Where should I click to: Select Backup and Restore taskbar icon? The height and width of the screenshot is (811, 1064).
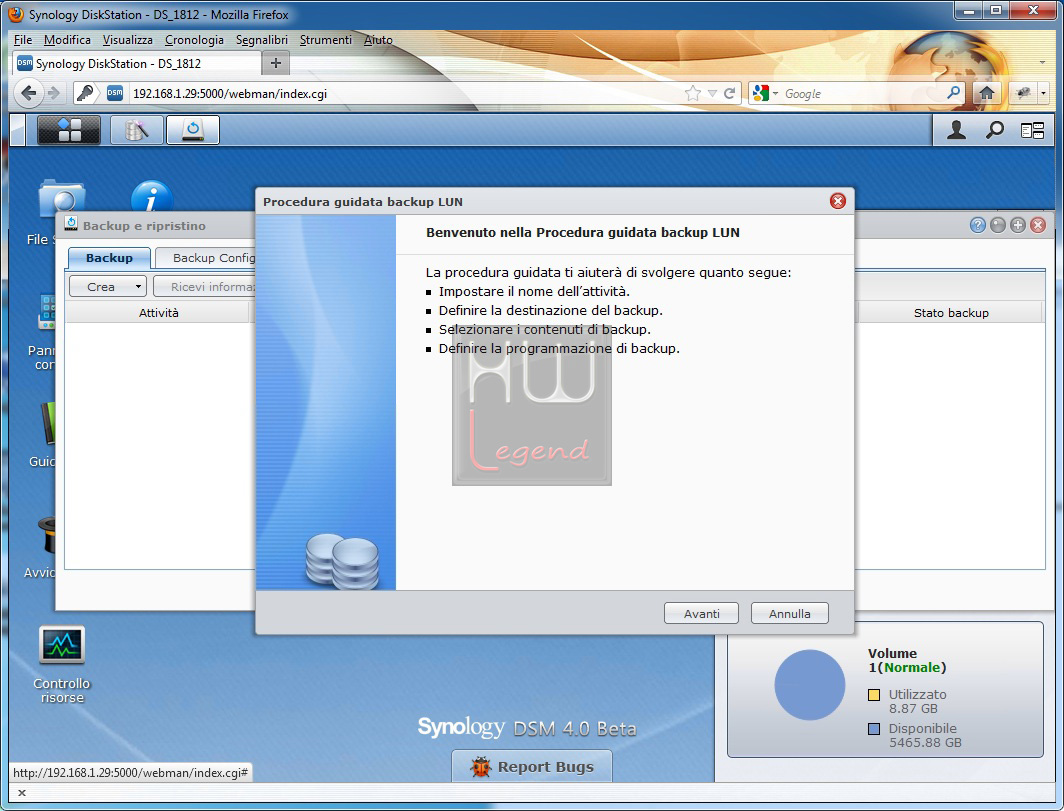pyautogui.click(x=193, y=130)
